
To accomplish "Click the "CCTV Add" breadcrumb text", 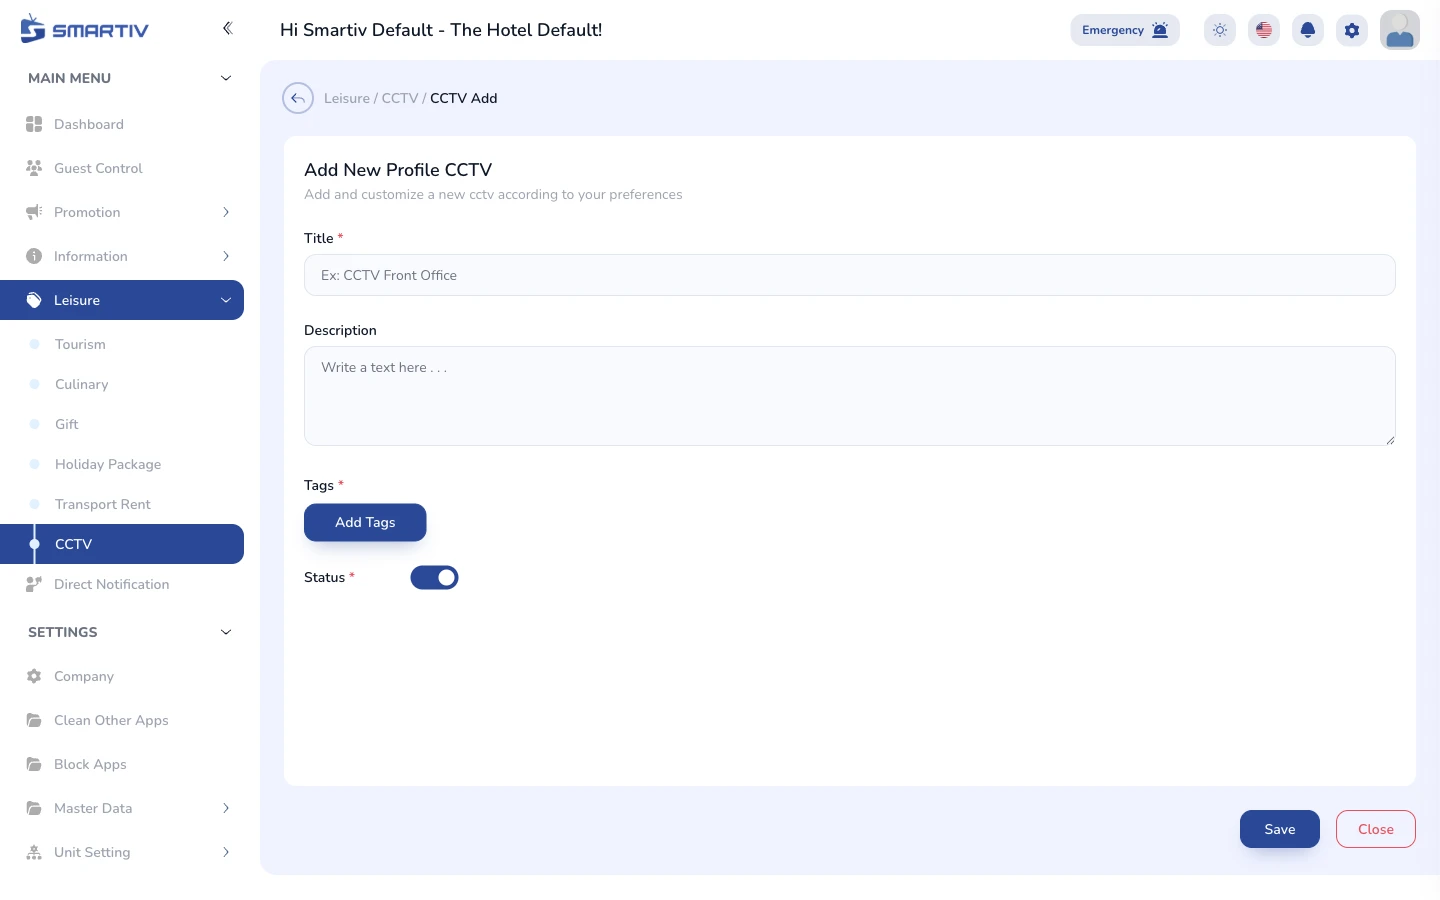I will point(464,98).
